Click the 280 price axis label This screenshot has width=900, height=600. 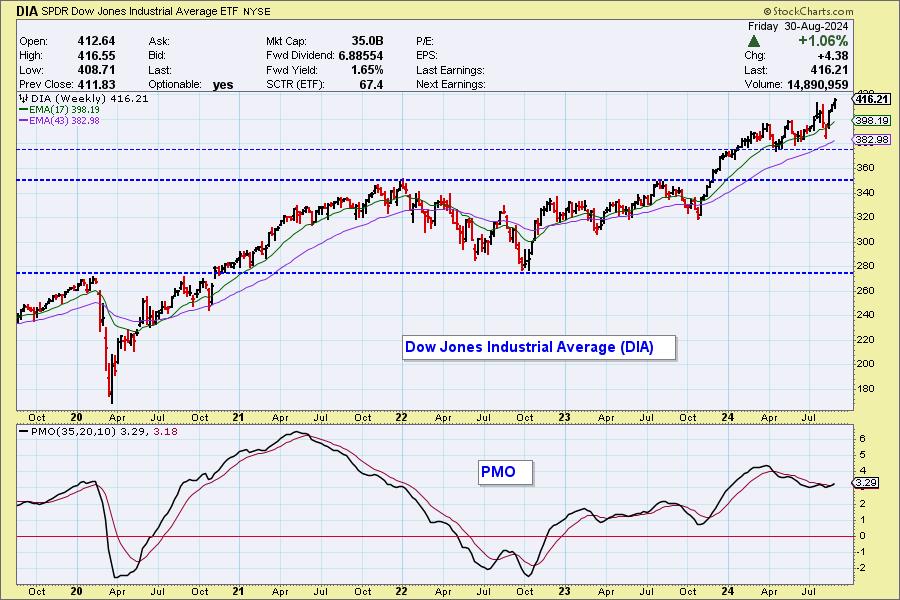coord(866,265)
